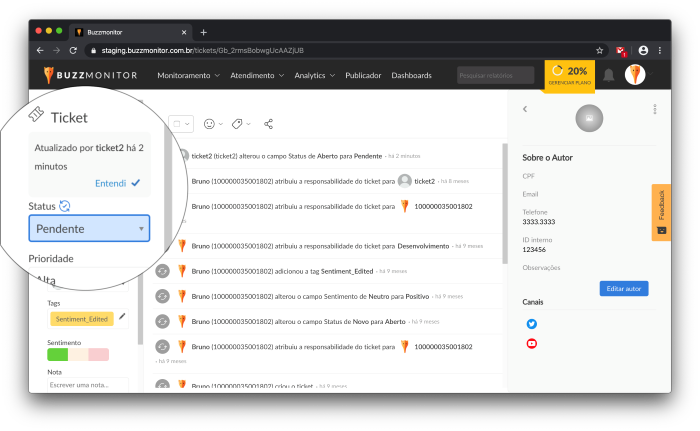Screen dimensions: 700x431
Task: Open the author panel three-dot menu
Action: [655, 109]
